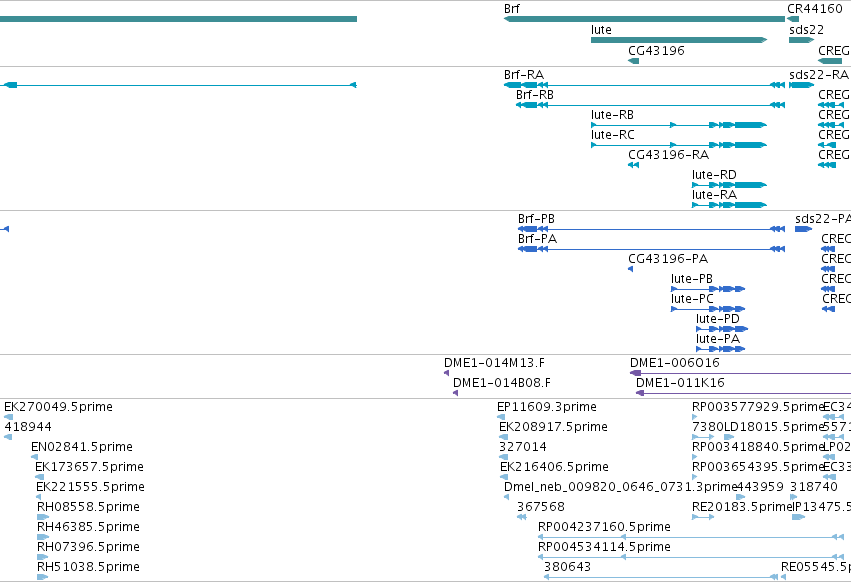Click the lute-PC protein label
This screenshot has height=582, width=851.
click(x=692, y=299)
